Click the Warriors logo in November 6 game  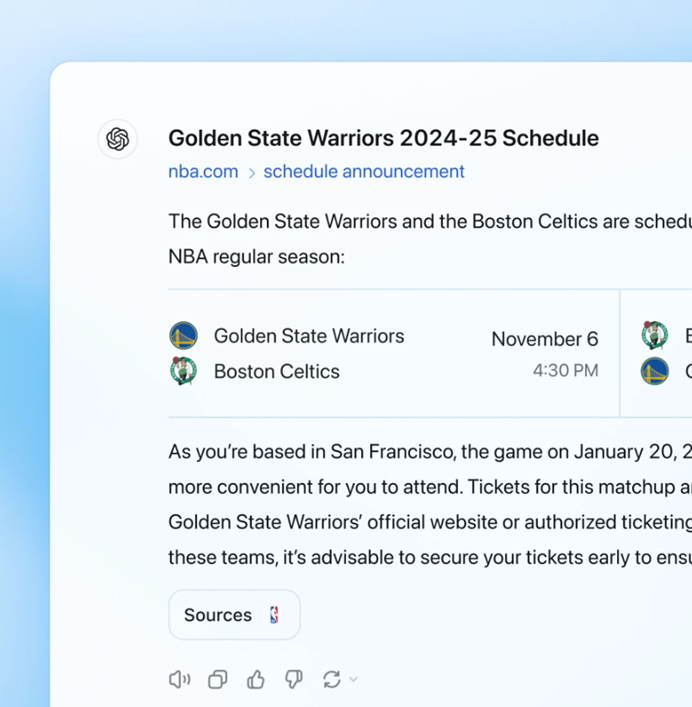point(183,336)
